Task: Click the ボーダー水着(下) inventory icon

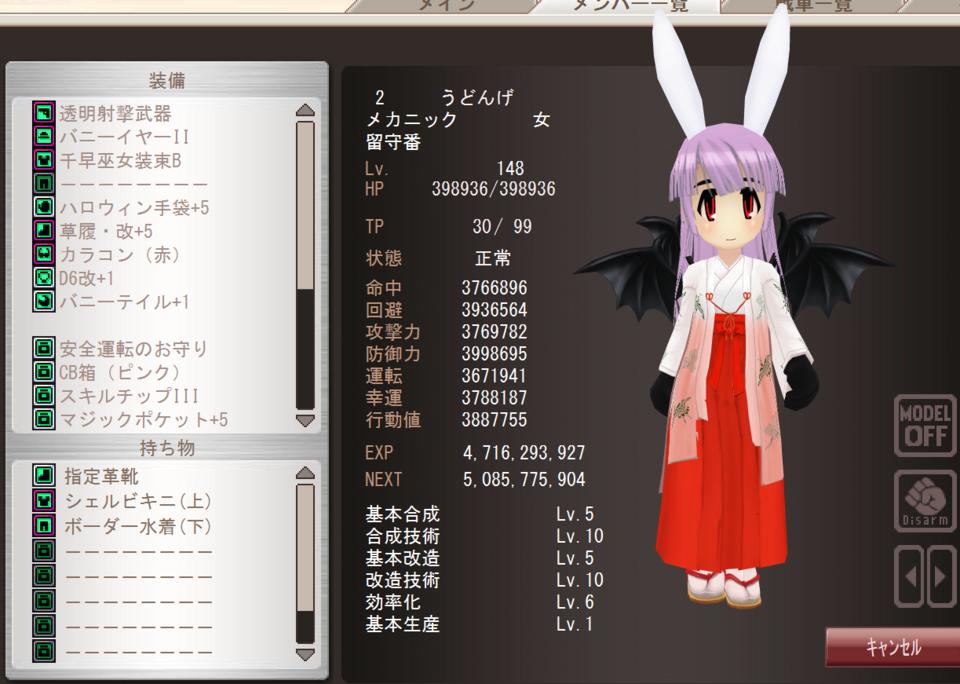Action: point(43,526)
